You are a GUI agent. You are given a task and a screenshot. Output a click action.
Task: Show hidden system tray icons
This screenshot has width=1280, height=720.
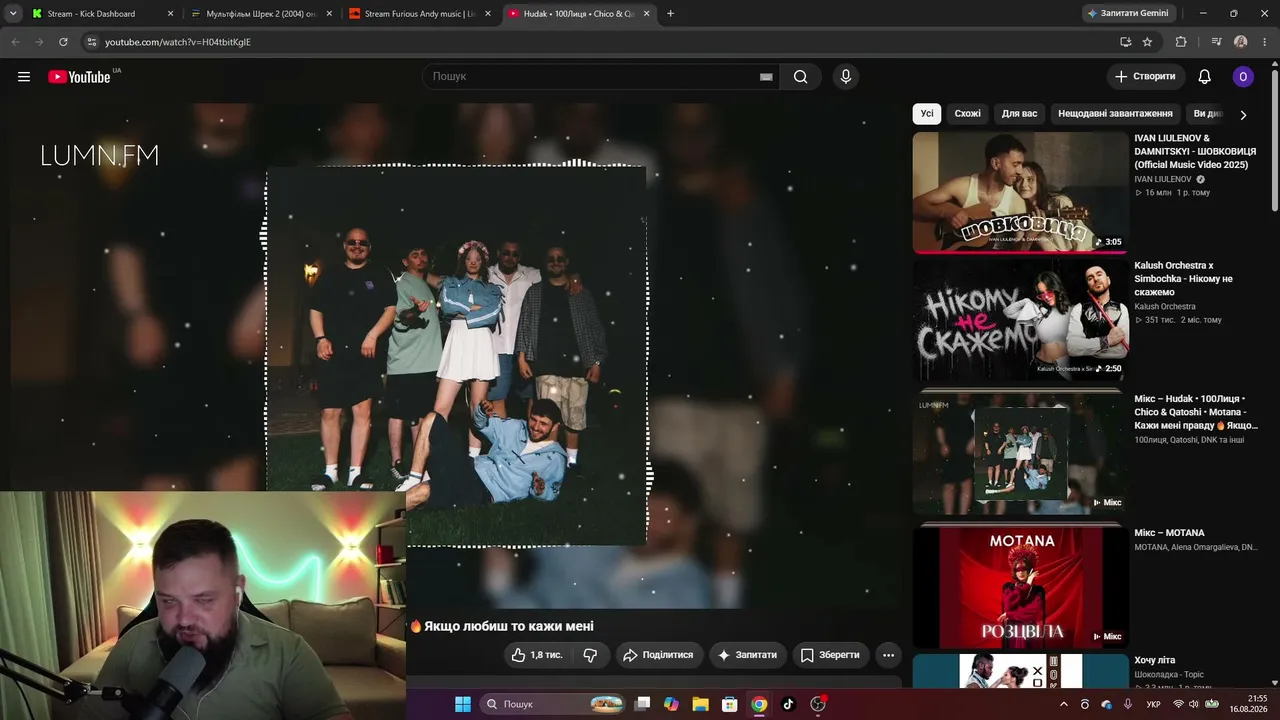click(1063, 704)
